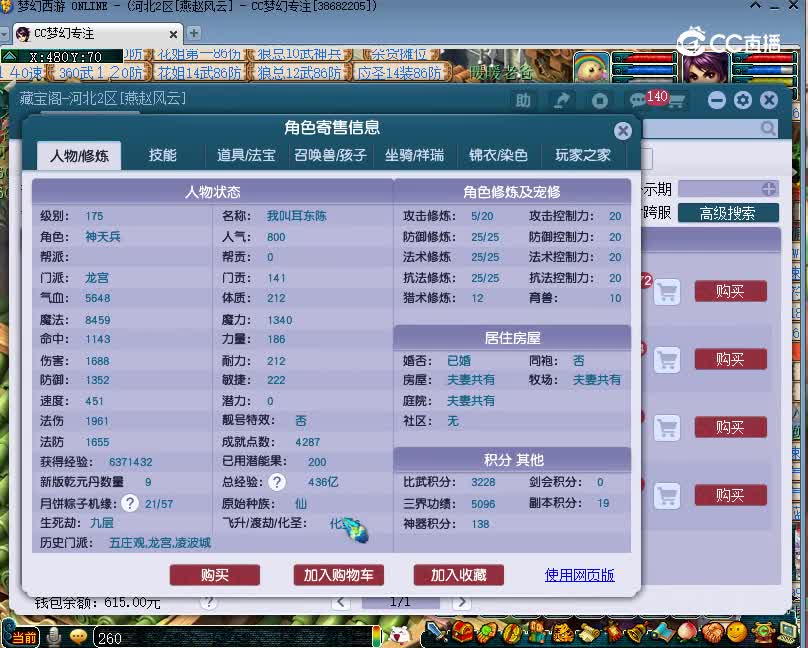Focus the 藏宝阁 search input field
The height and width of the screenshot is (648, 808).
pyautogui.click(x=710, y=128)
